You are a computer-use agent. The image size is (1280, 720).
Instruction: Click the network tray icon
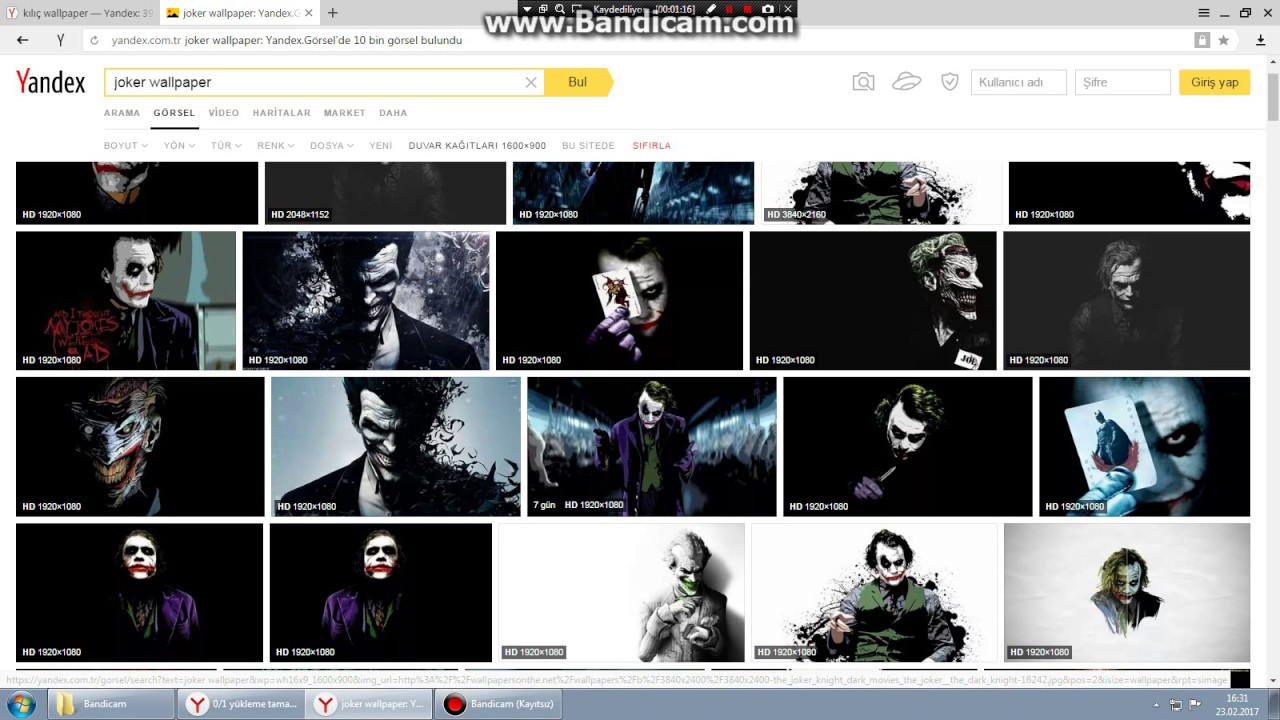1176,704
